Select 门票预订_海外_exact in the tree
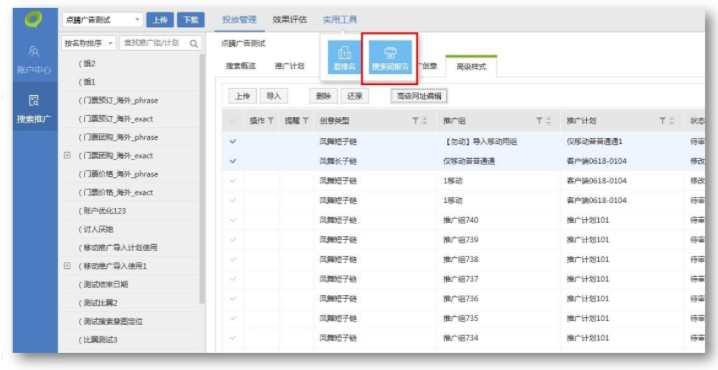Screen dimensions: 718x370 click(116, 119)
